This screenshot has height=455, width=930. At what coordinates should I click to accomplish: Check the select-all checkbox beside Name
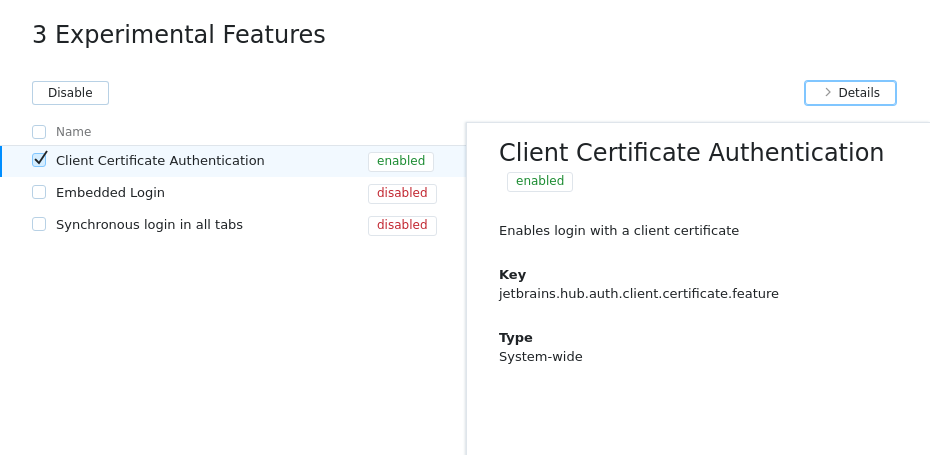pyautogui.click(x=39, y=132)
